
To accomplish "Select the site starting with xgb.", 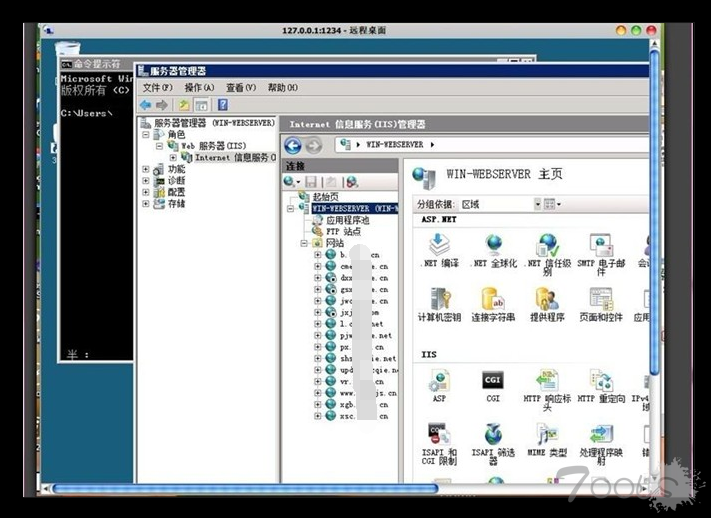I will (x=364, y=405).
